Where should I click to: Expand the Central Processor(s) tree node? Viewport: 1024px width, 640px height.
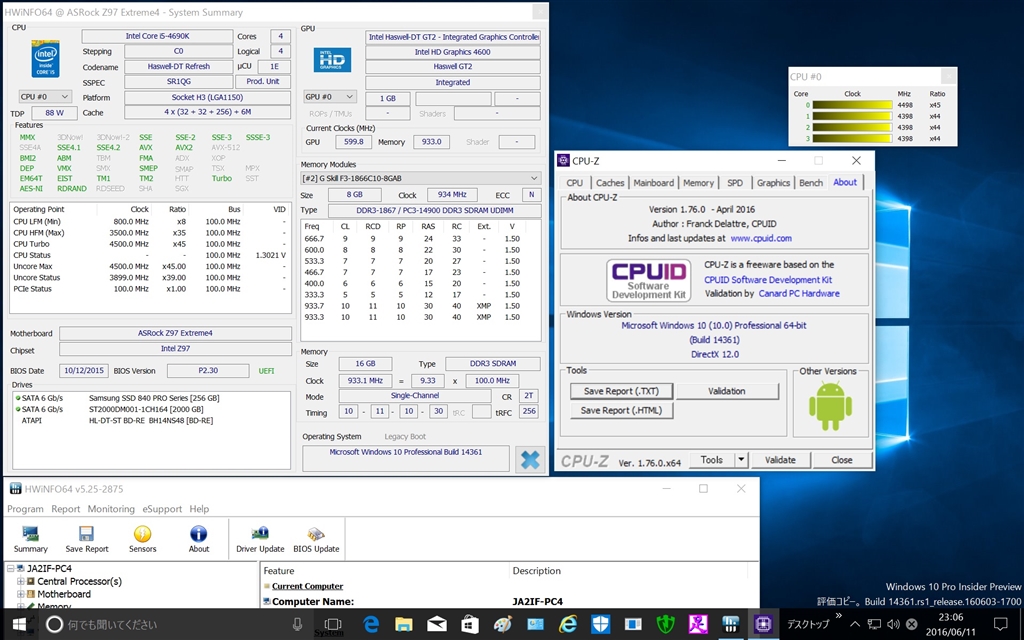tap(22, 581)
